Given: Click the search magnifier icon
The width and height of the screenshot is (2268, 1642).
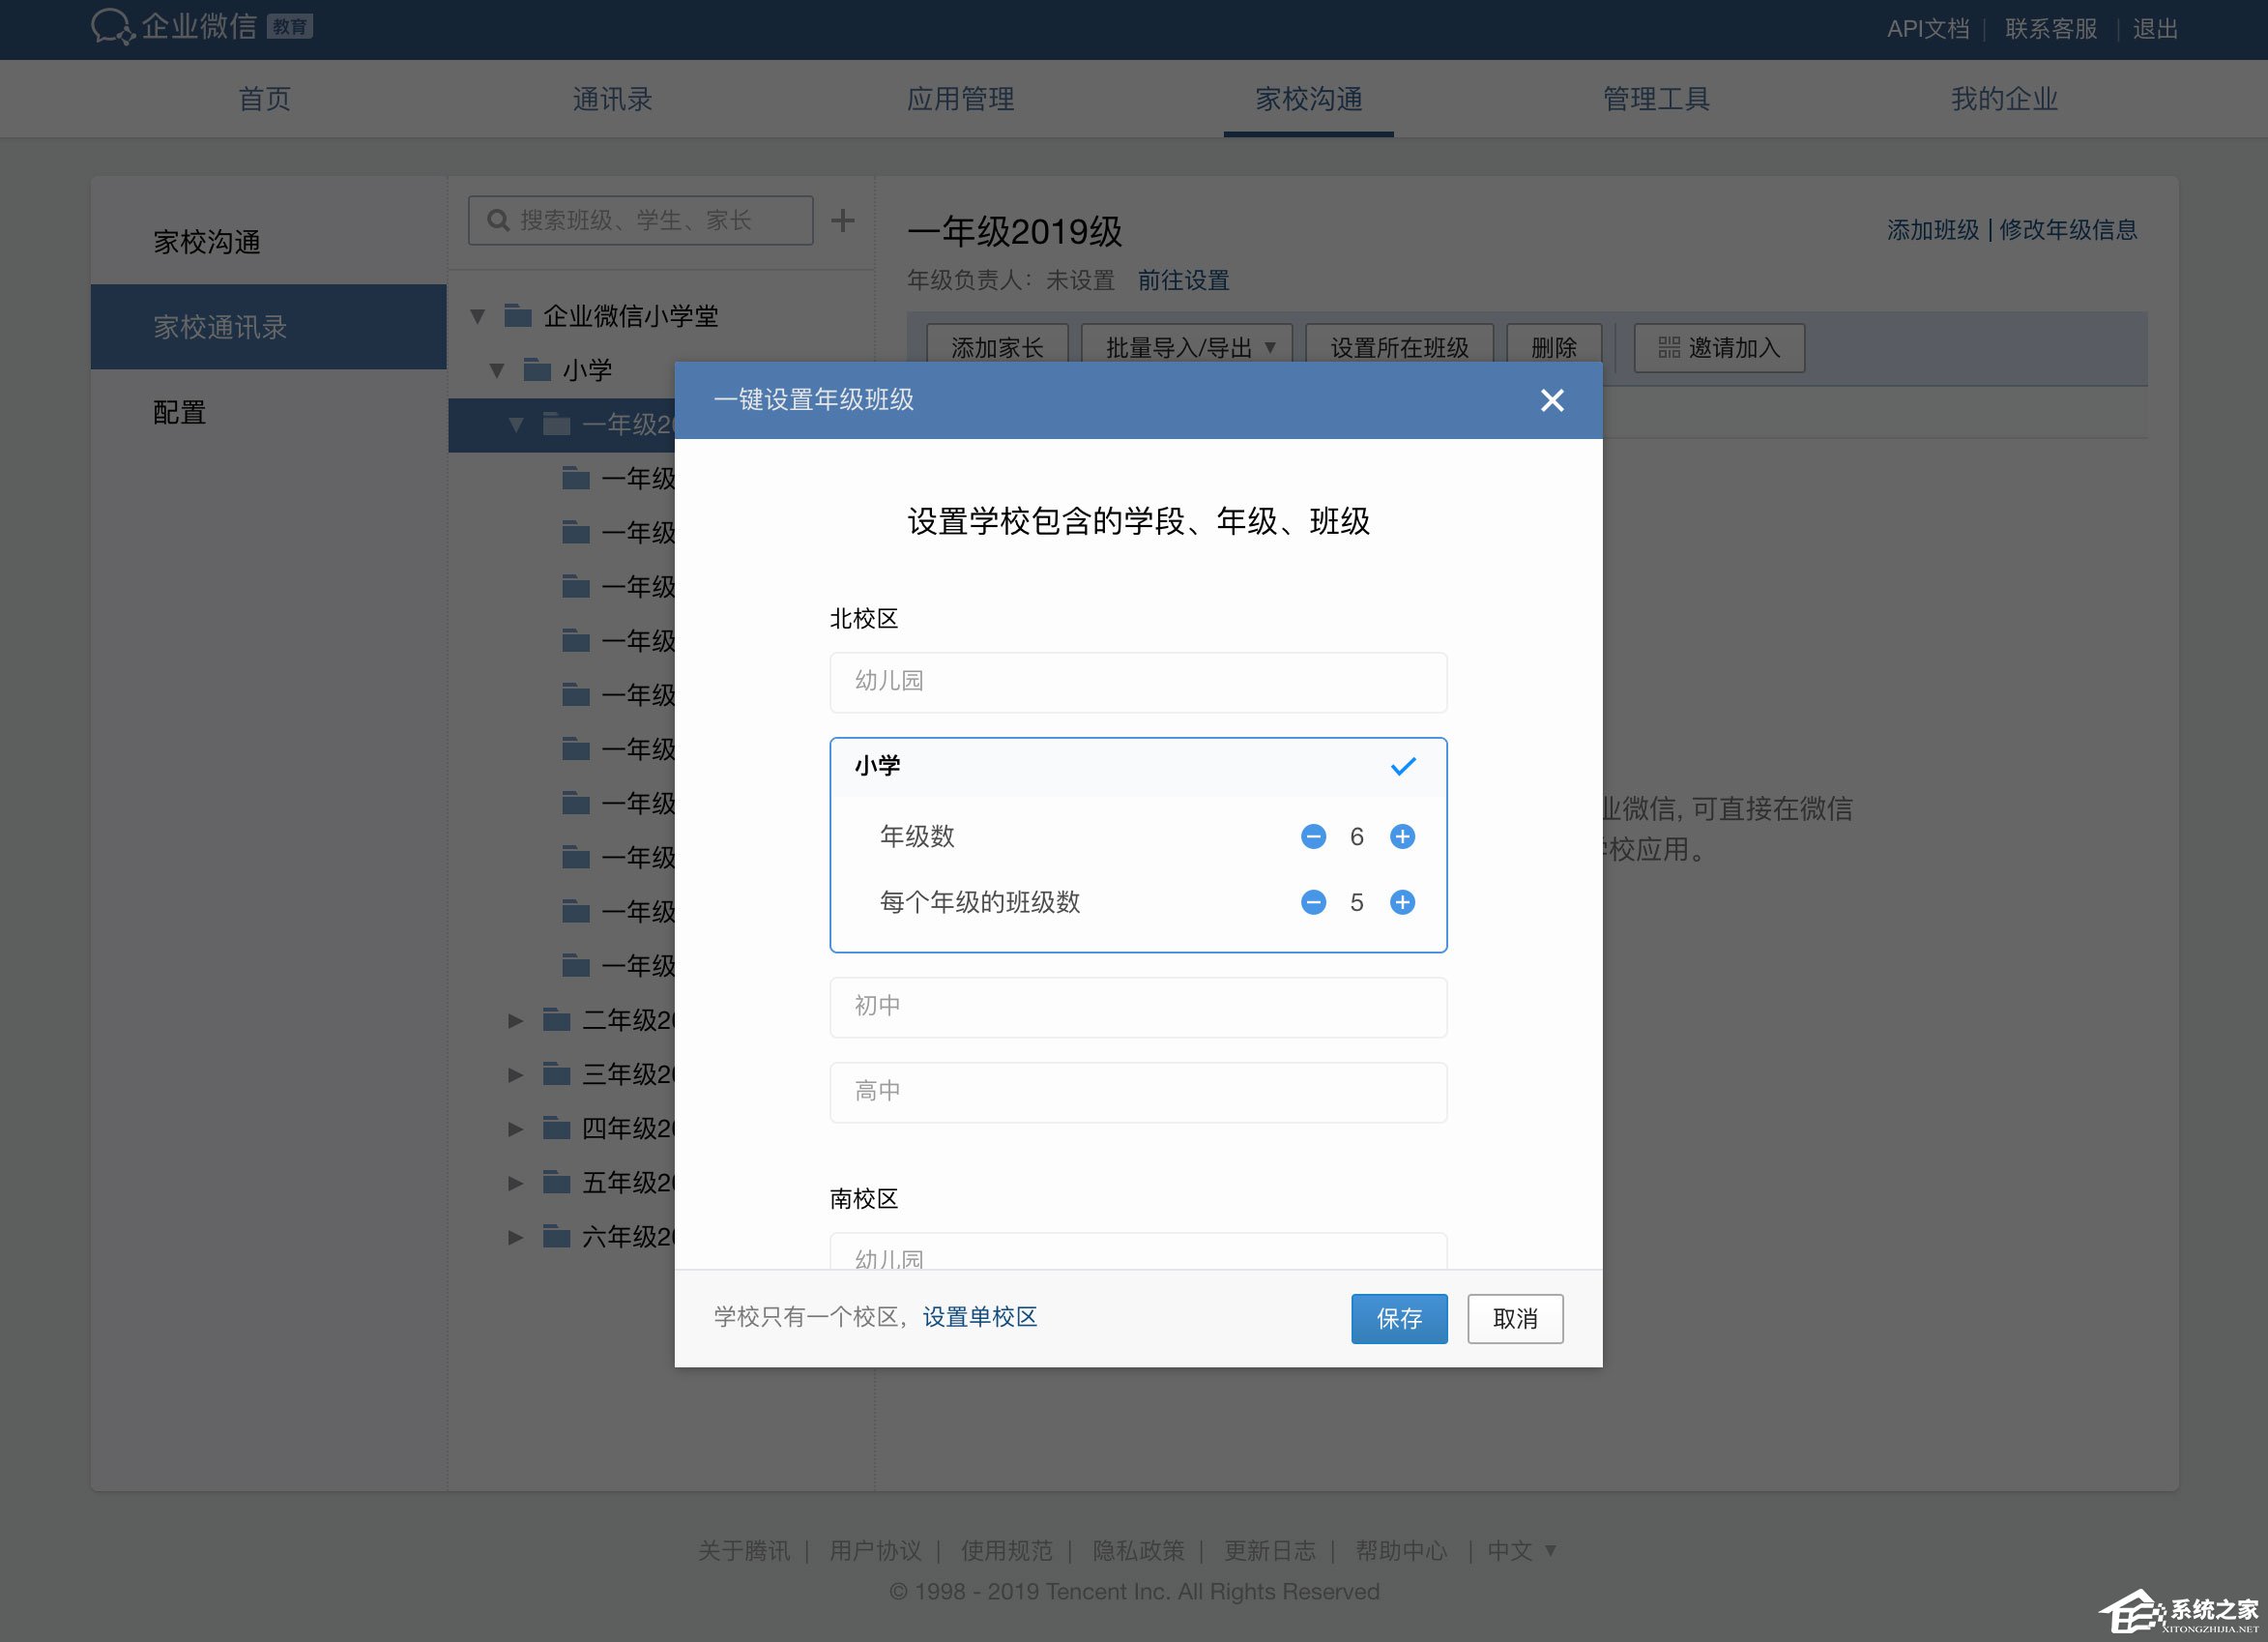Looking at the screenshot, I should (x=498, y=220).
